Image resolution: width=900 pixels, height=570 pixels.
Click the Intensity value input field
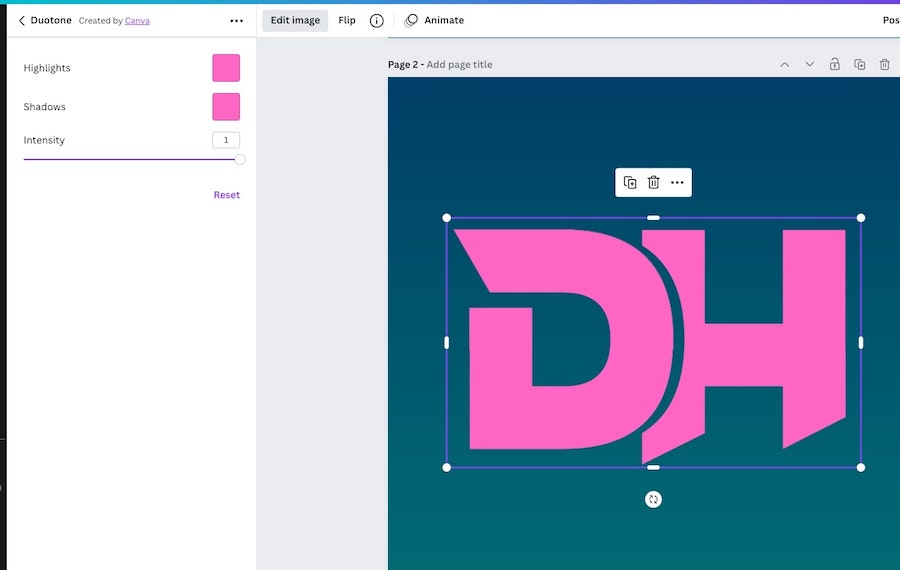226,140
